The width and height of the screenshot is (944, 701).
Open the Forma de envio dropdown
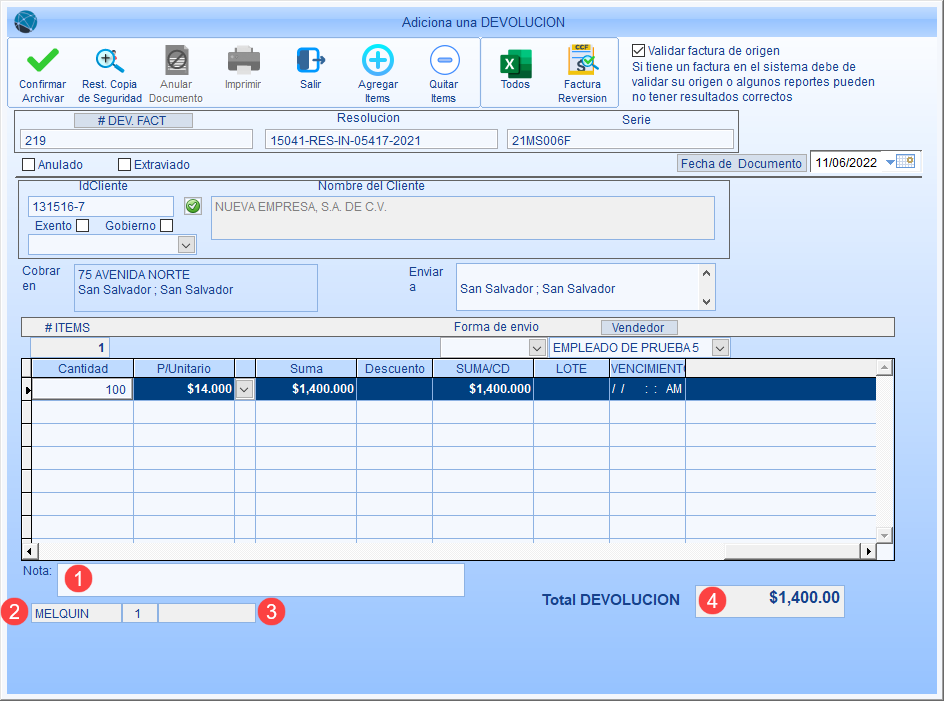coord(537,347)
